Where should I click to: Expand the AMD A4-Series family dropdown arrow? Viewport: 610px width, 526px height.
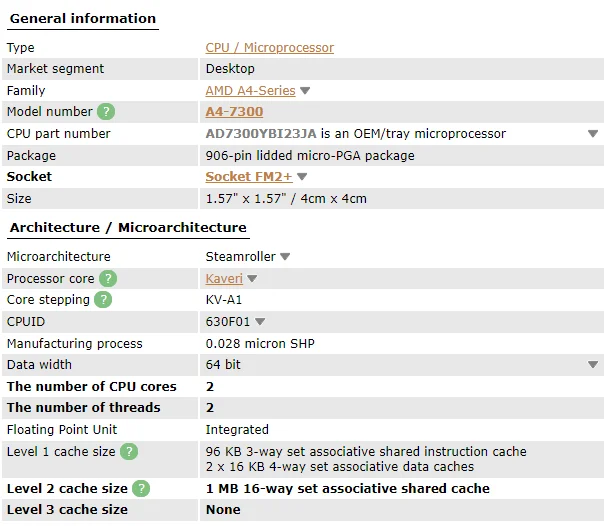tap(305, 91)
